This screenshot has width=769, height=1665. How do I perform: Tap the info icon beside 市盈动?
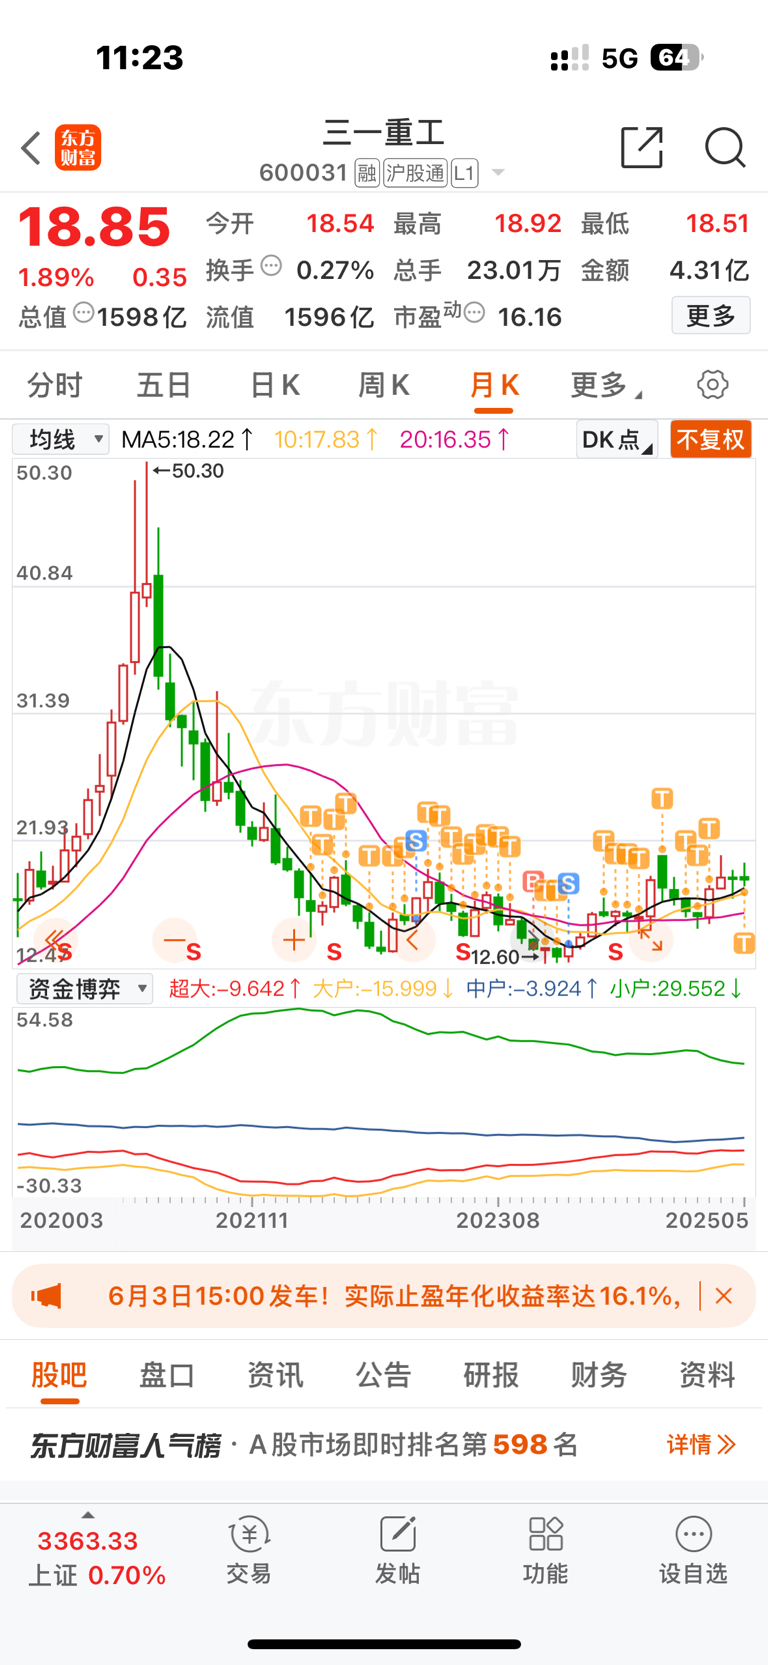coord(475,313)
